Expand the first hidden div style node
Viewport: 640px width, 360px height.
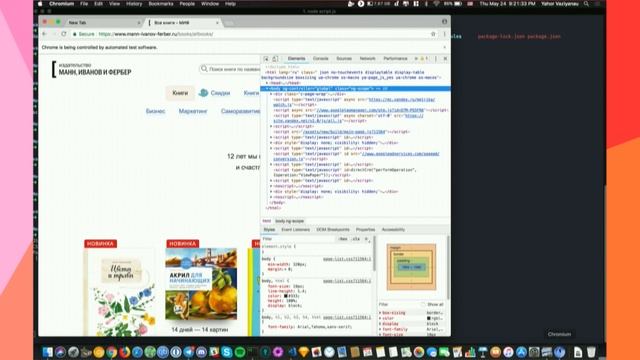pos(271,143)
